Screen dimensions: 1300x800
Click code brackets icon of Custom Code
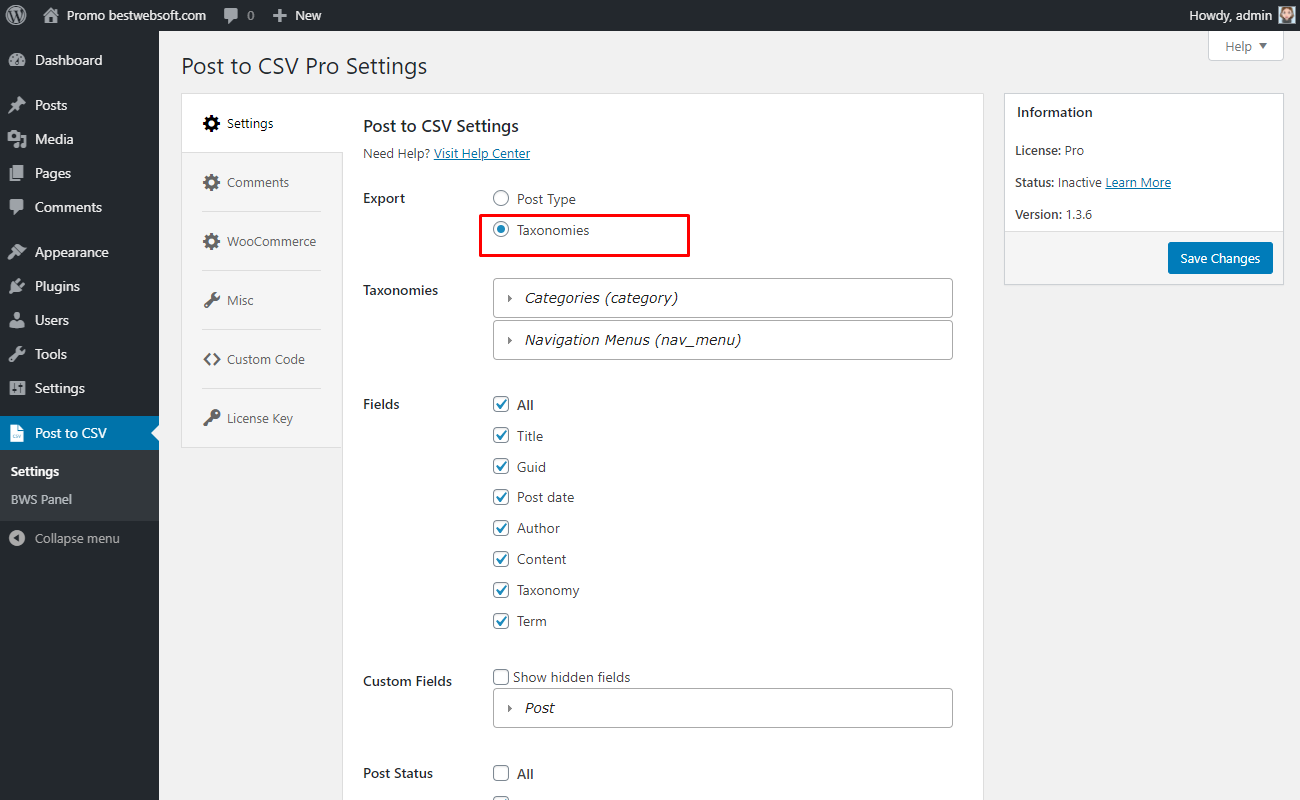[x=211, y=359]
